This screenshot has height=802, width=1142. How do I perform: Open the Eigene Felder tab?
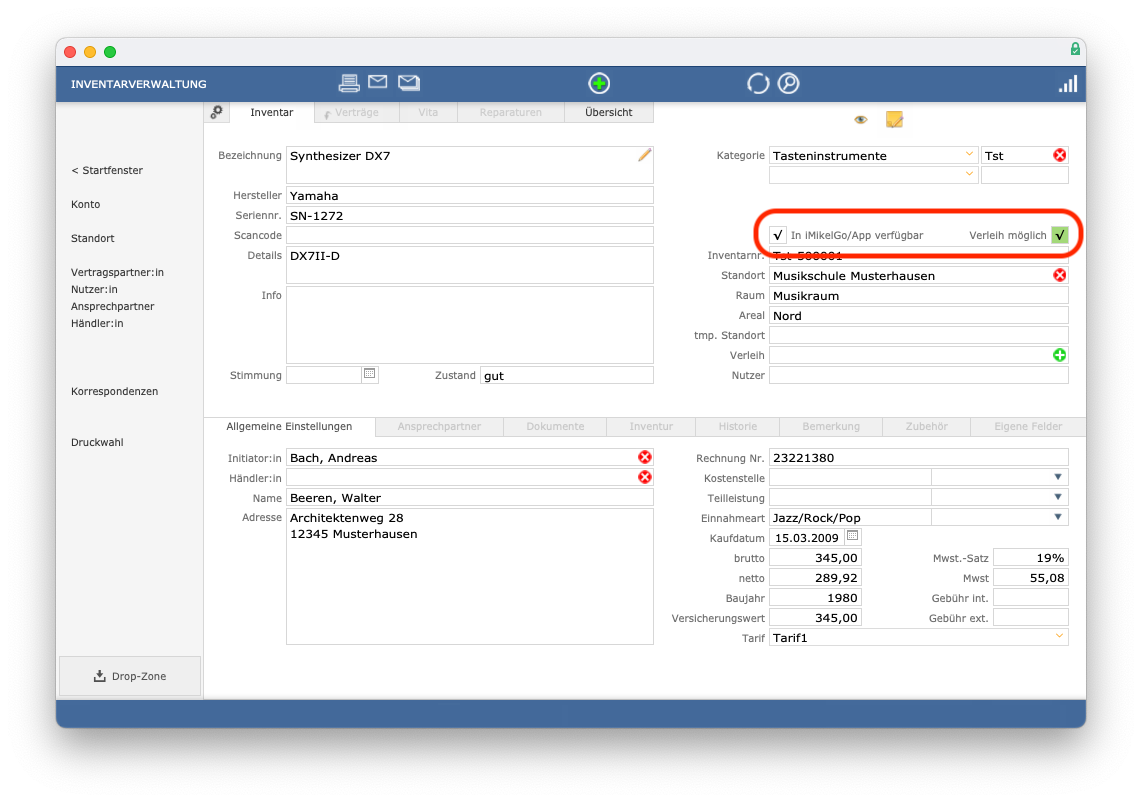click(x=1028, y=427)
